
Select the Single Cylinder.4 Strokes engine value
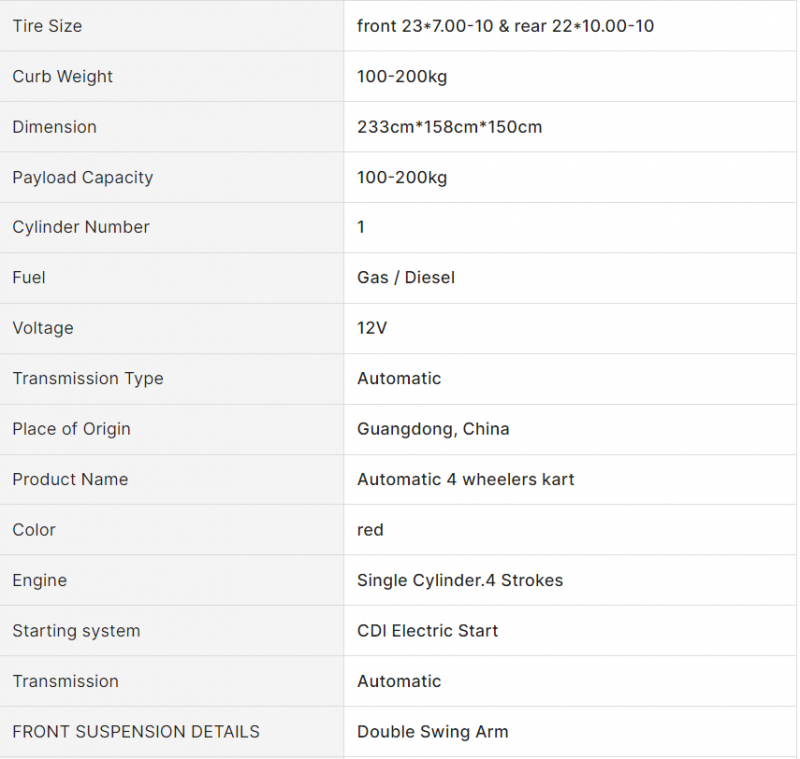(x=460, y=580)
